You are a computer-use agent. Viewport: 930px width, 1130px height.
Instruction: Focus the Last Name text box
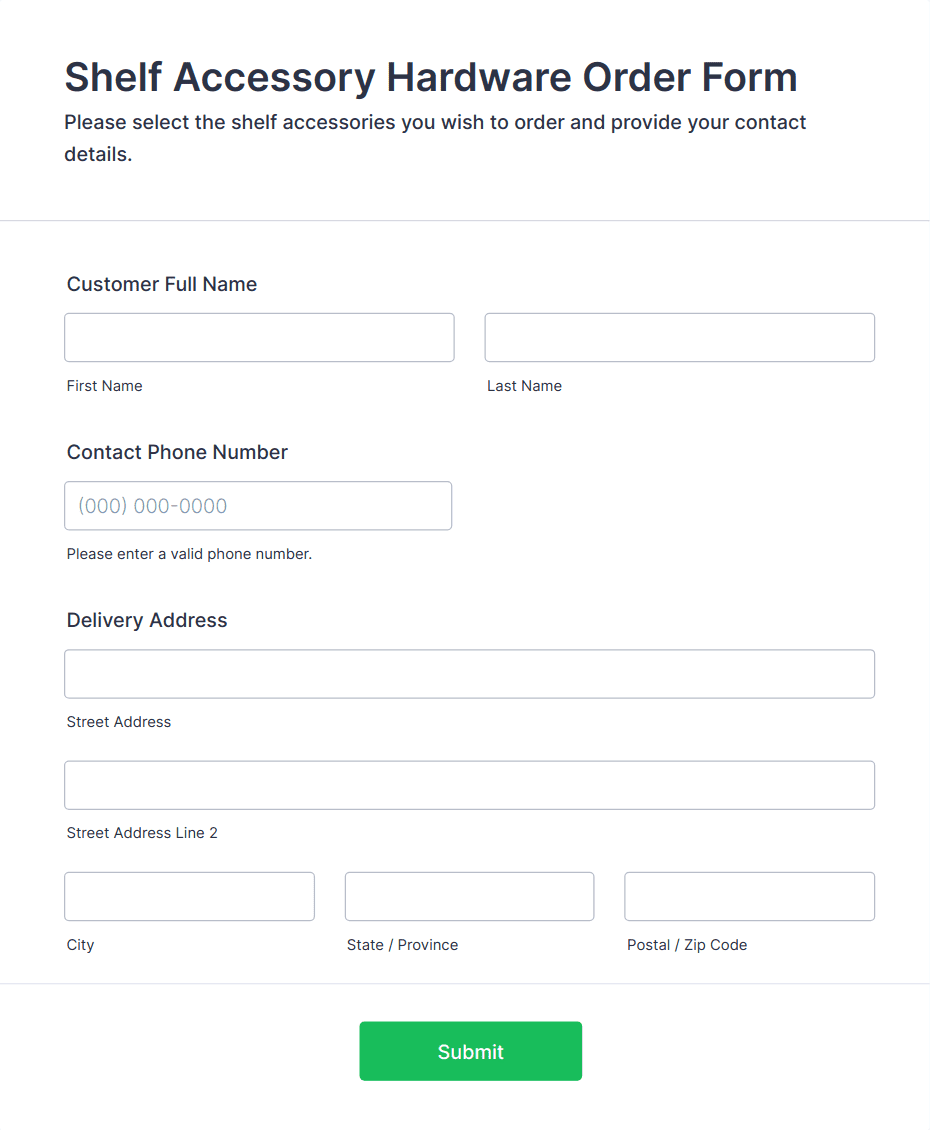point(679,338)
